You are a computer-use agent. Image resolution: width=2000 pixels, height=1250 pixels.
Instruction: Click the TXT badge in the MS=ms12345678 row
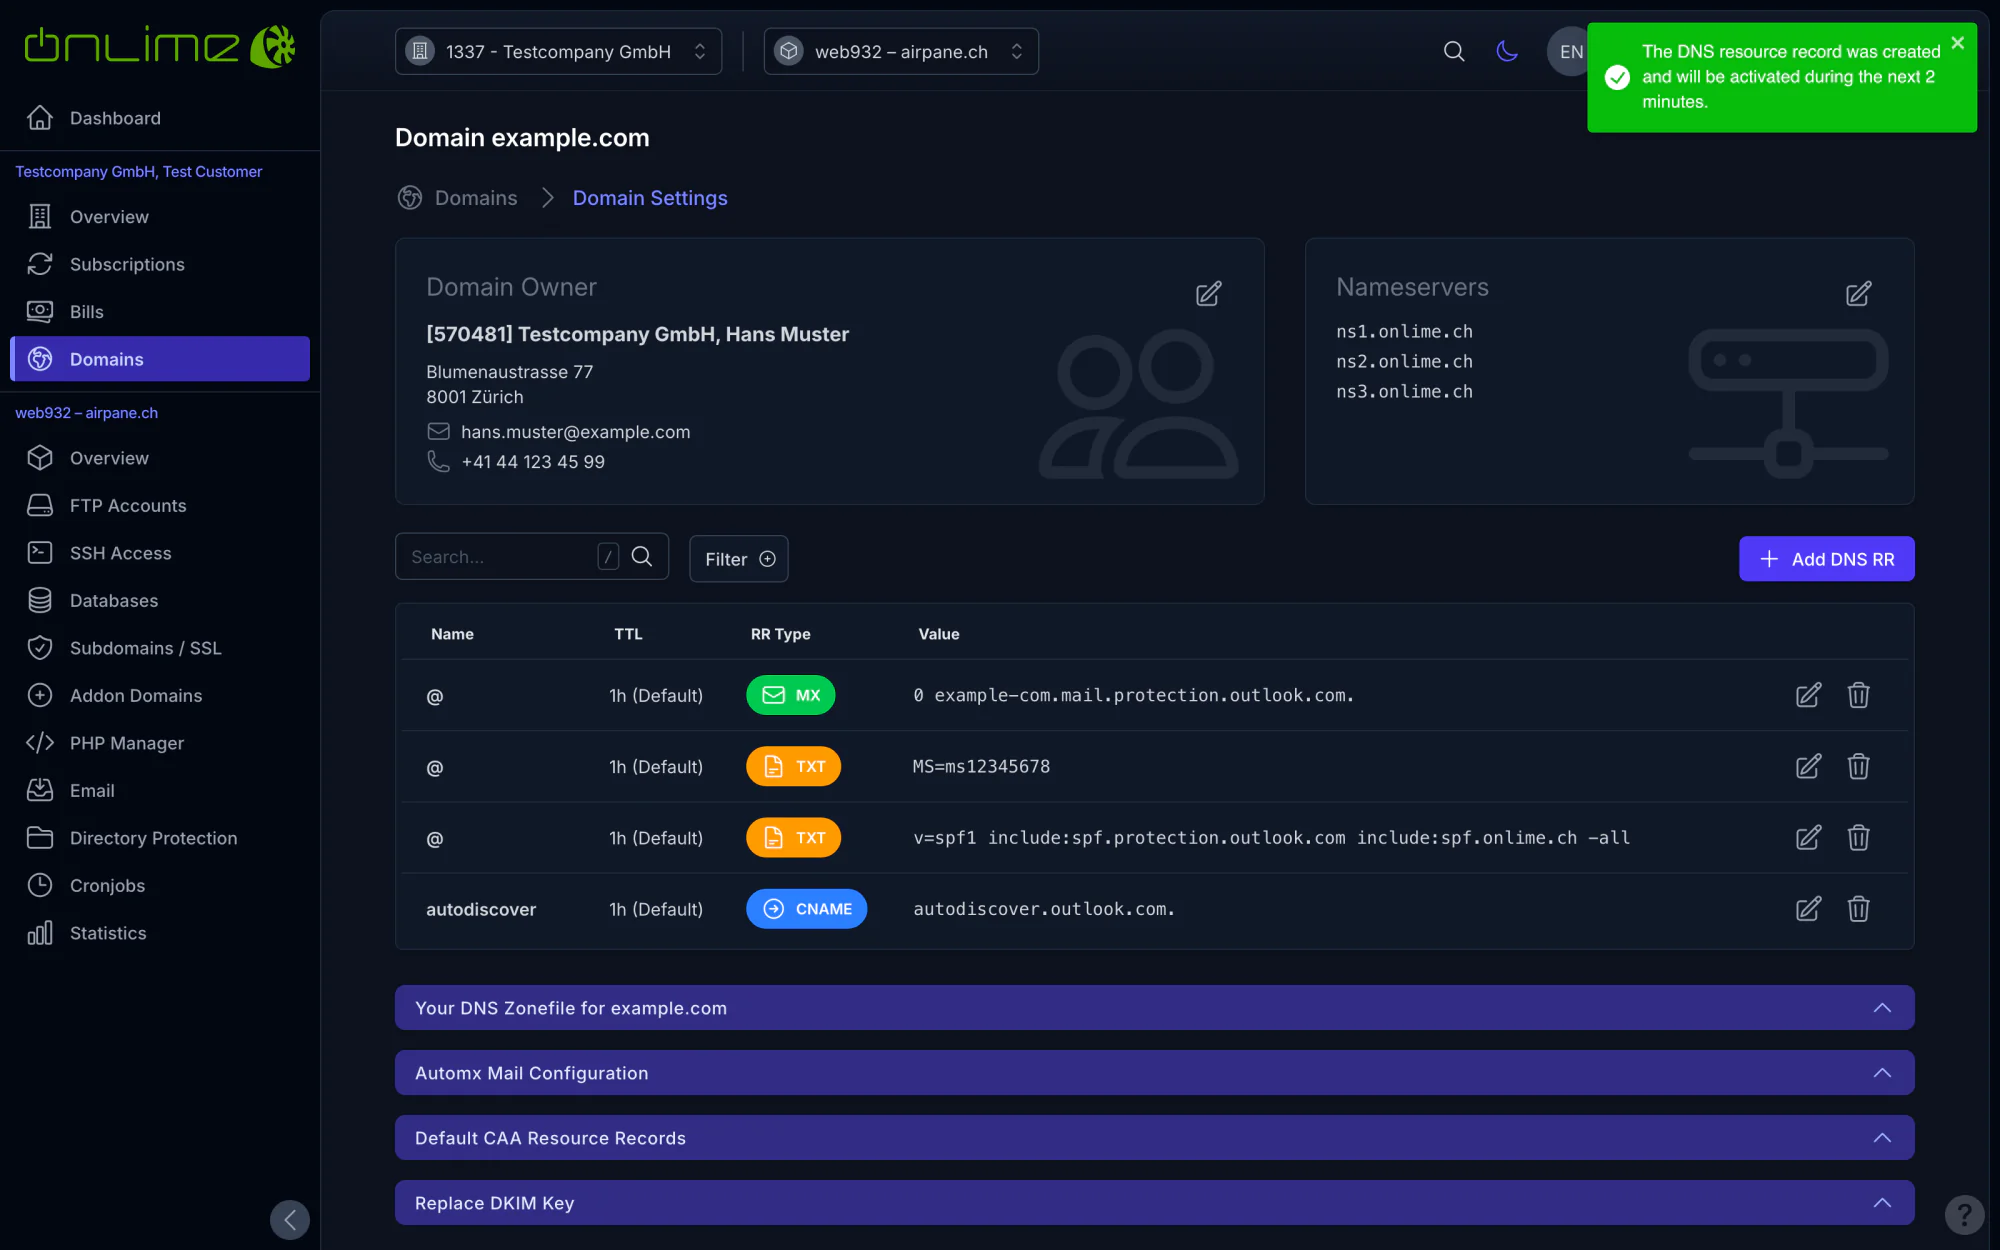click(x=793, y=767)
